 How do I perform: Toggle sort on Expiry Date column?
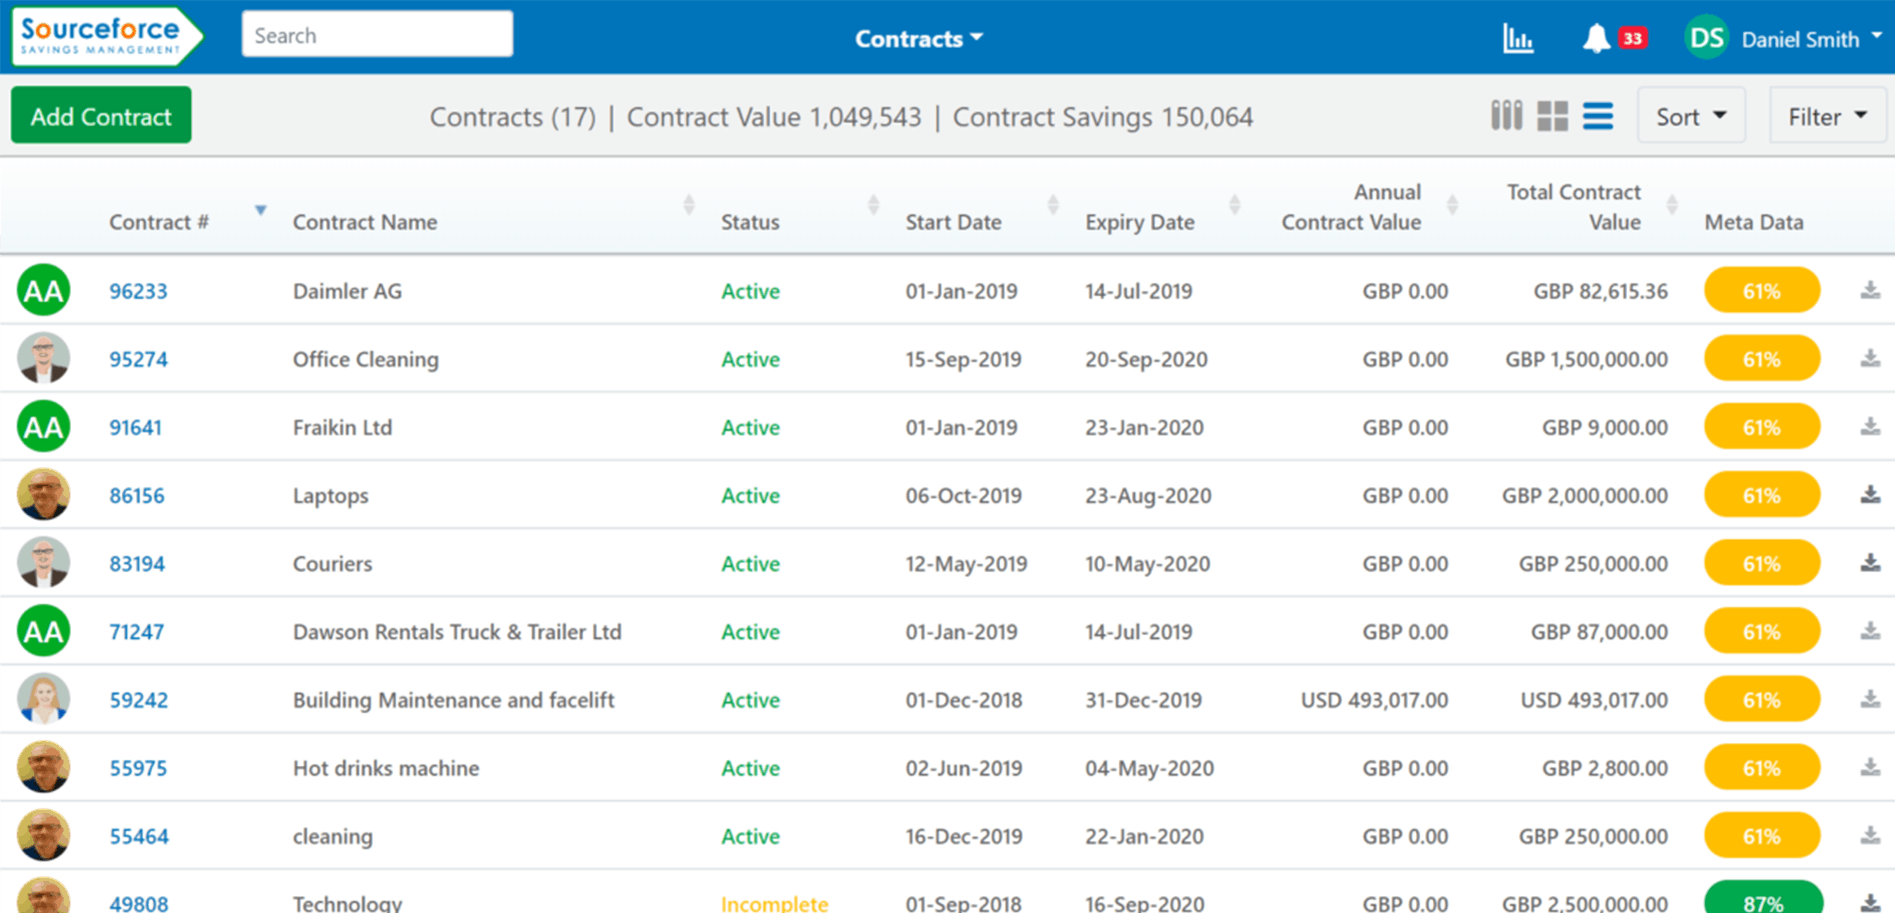coord(1234,206)
